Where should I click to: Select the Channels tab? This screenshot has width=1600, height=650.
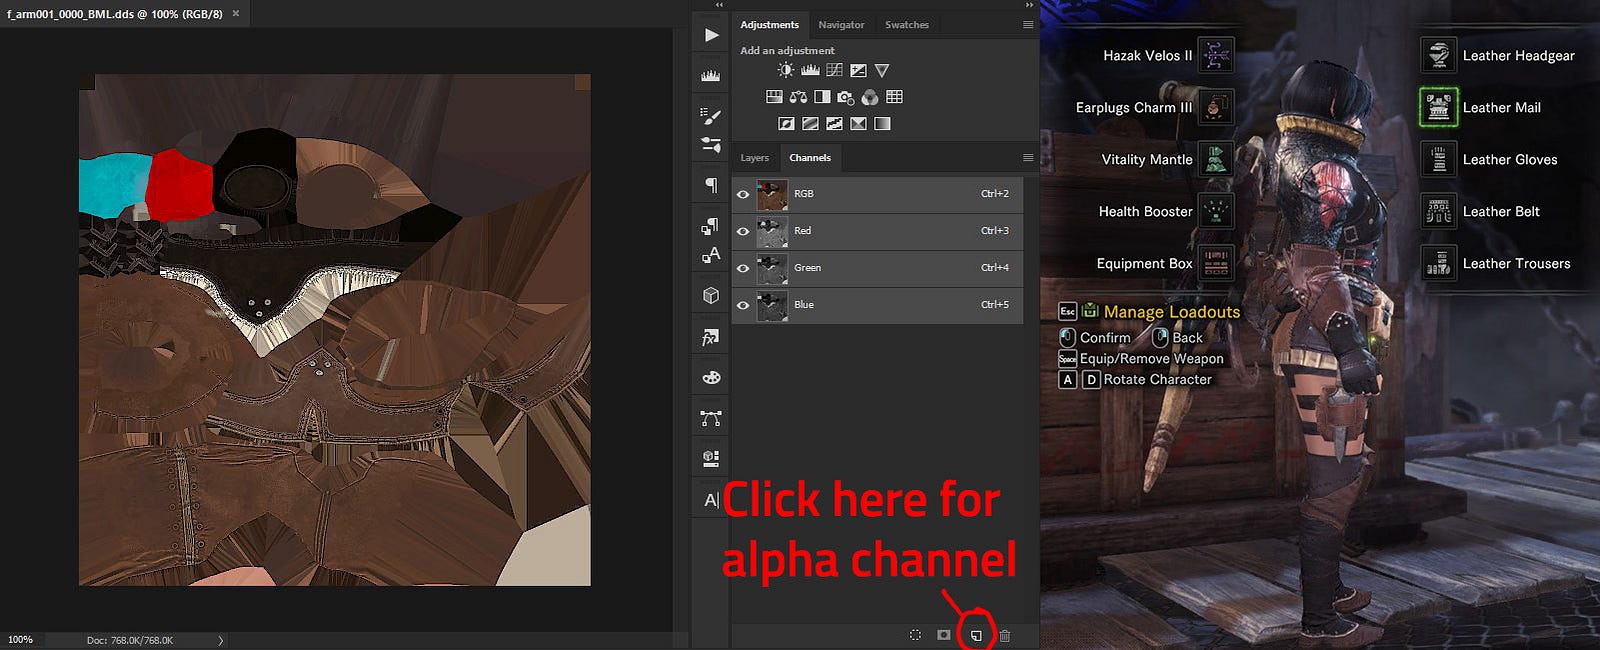coord(810,158)
